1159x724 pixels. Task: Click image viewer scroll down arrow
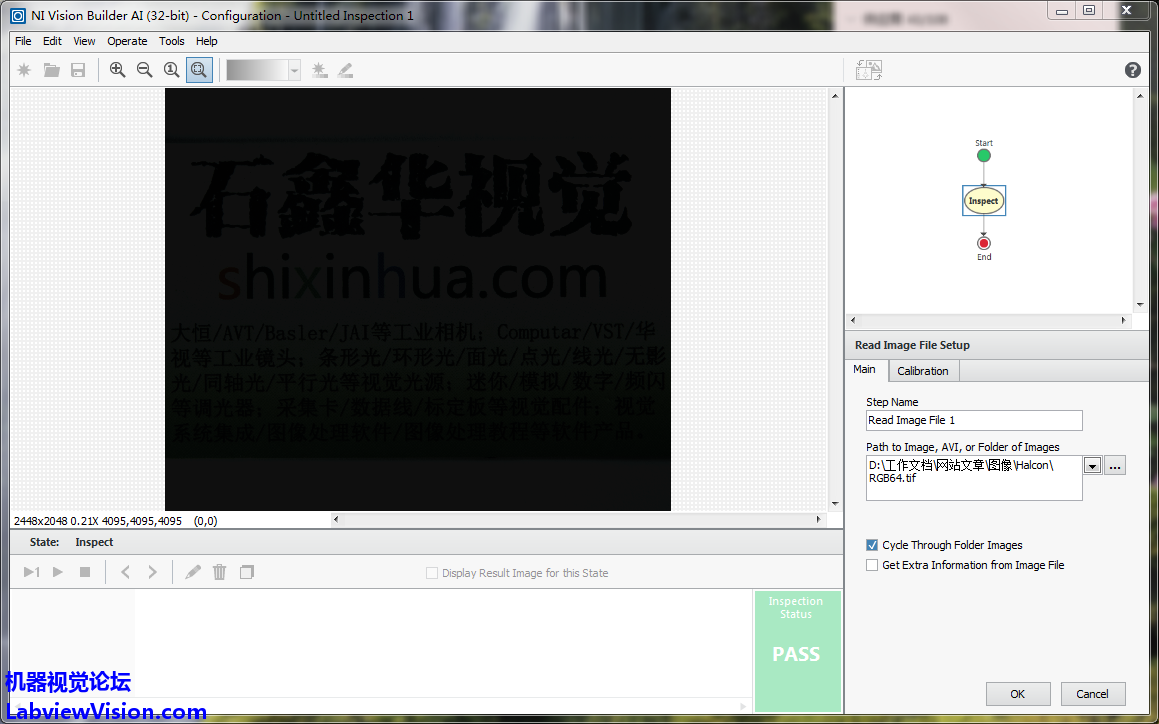pyautogui.click(x=835, y=504)
